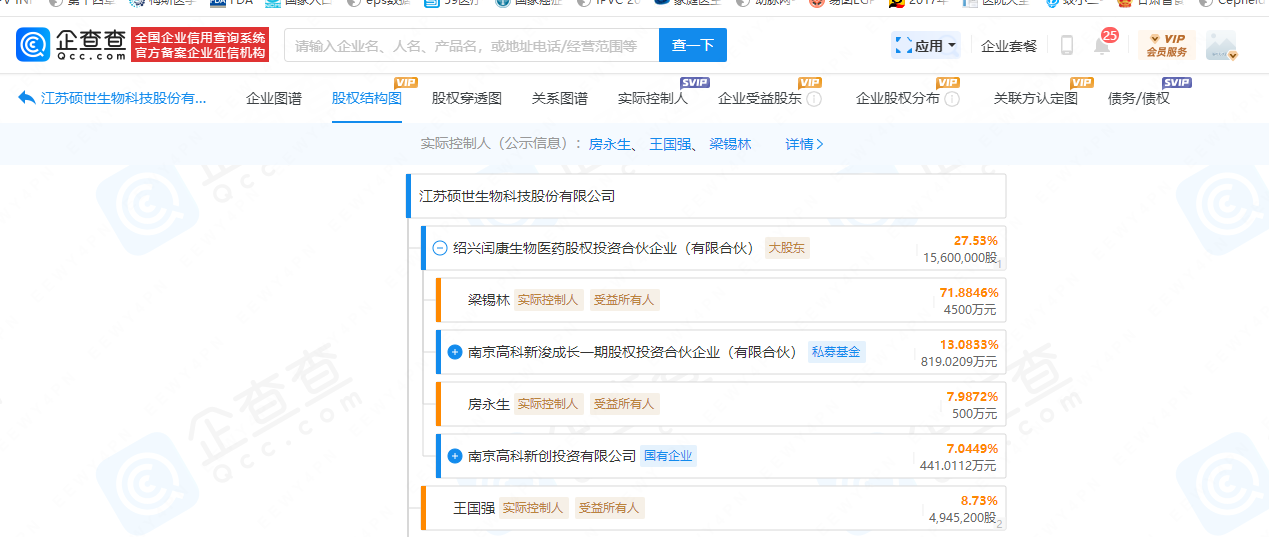Click the 大股东 tag

point(787,248)
